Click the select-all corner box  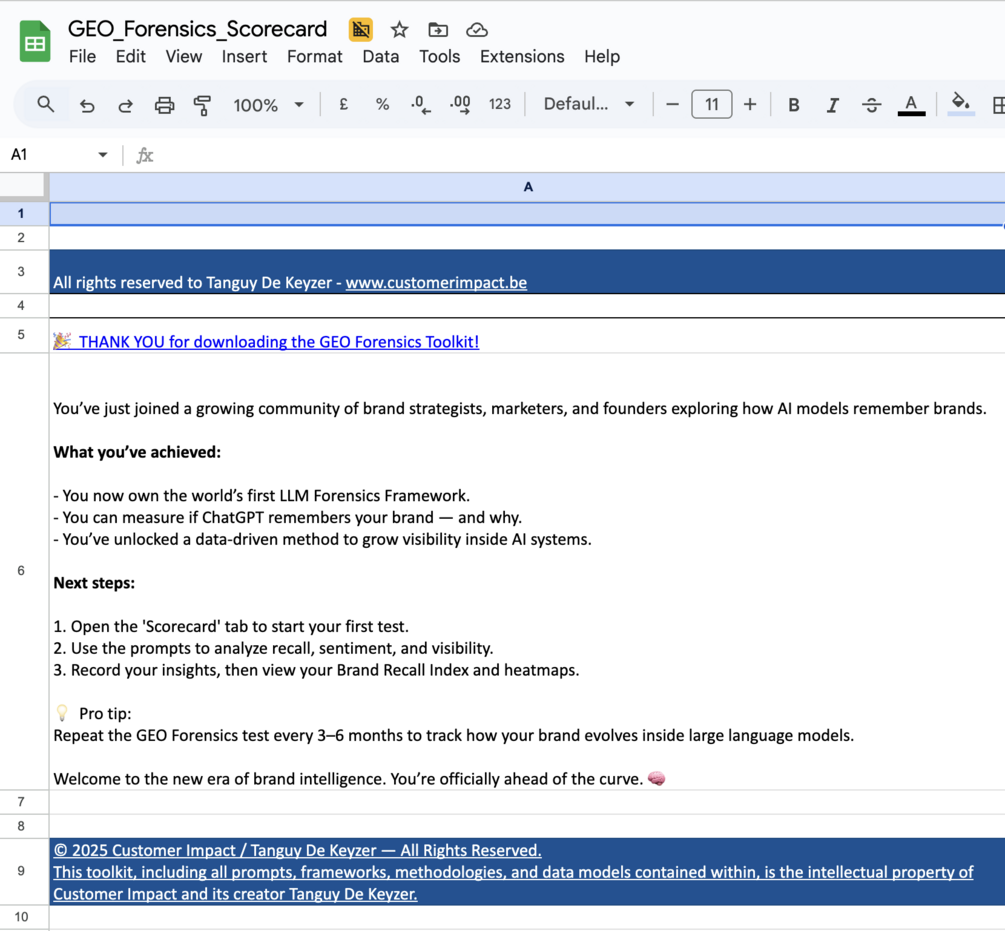click(x=23, y=186)
